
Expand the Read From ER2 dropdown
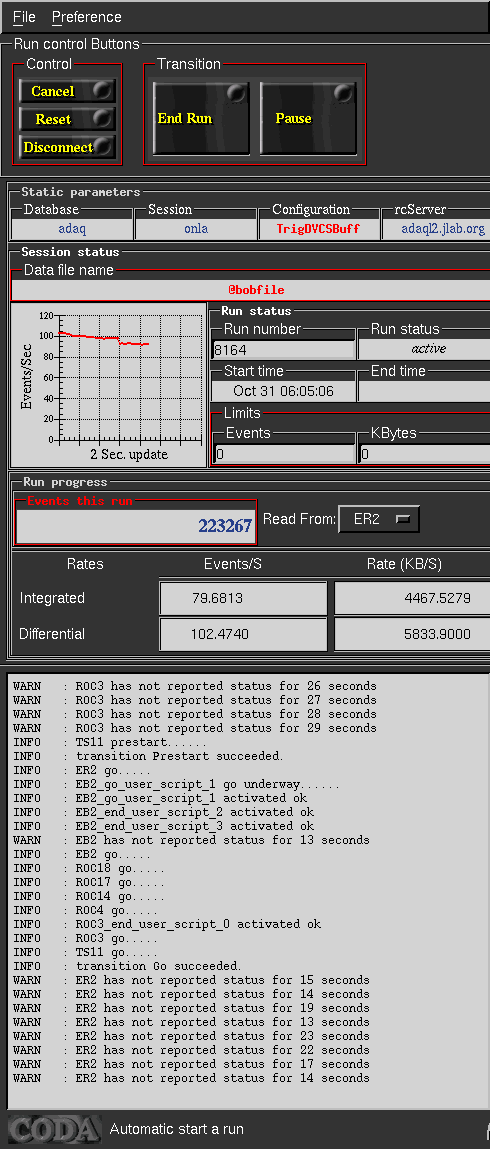379,520
